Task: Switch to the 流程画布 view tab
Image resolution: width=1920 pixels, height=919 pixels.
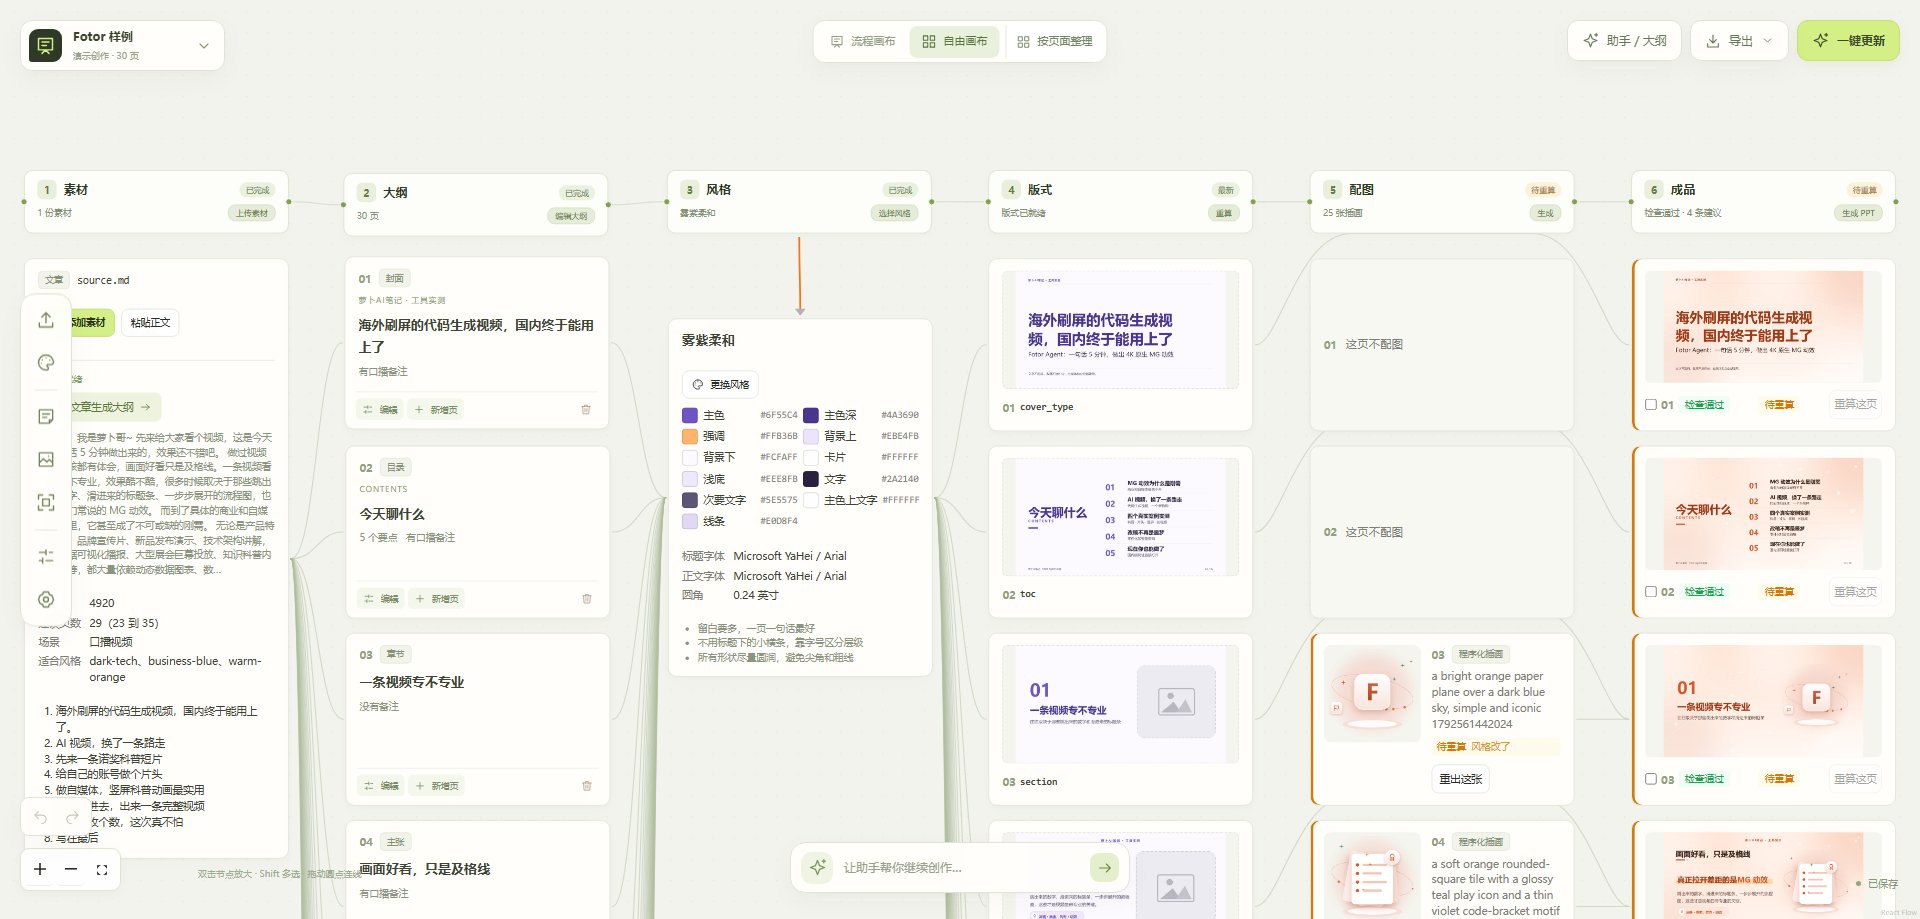Action: click(x=862, y=41)
